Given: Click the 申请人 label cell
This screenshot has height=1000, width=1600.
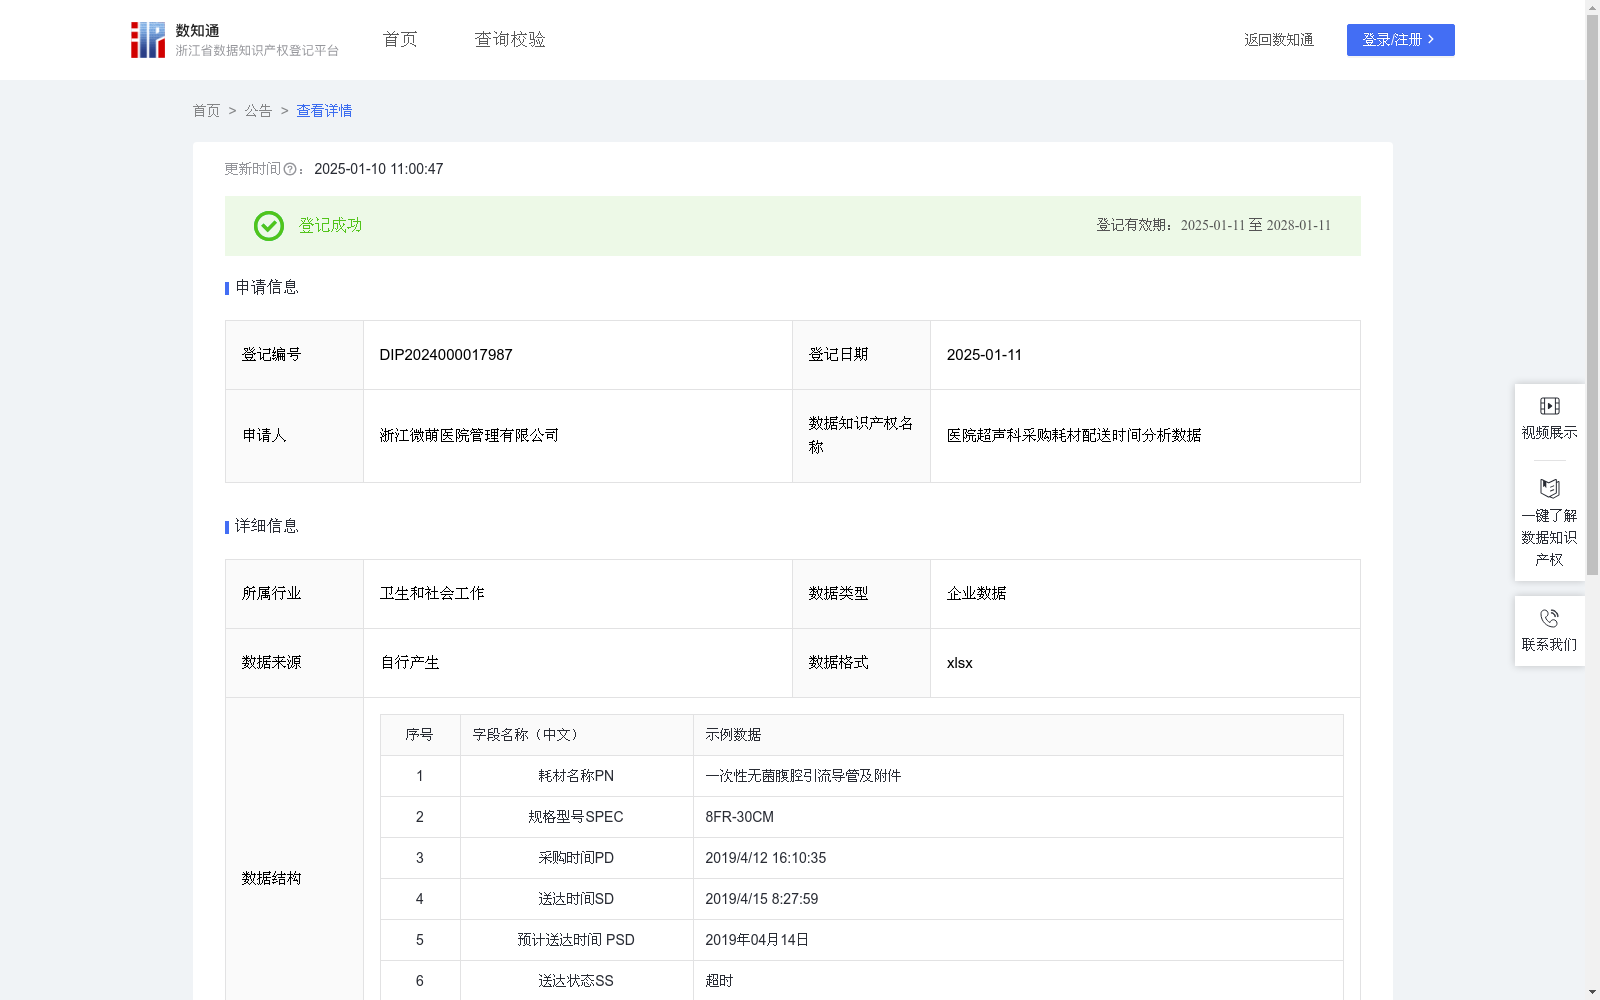Looking at the screenshot, I should [x=295, y=436].
